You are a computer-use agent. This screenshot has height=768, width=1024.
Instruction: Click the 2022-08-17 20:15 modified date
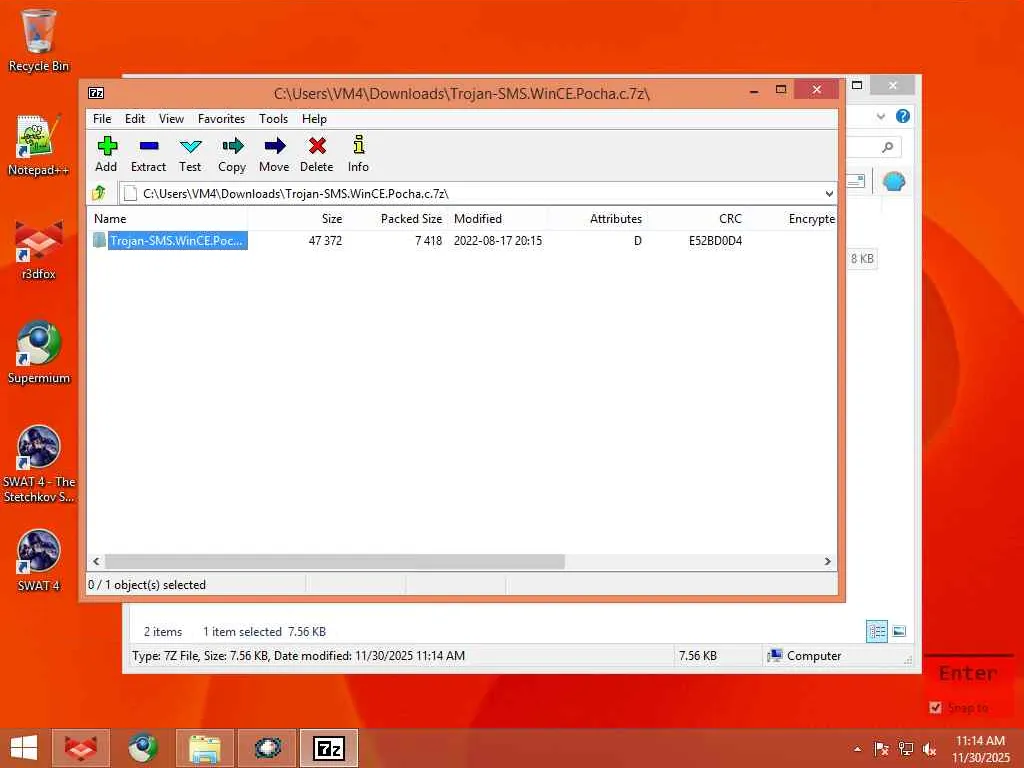[x=498, y=241]
